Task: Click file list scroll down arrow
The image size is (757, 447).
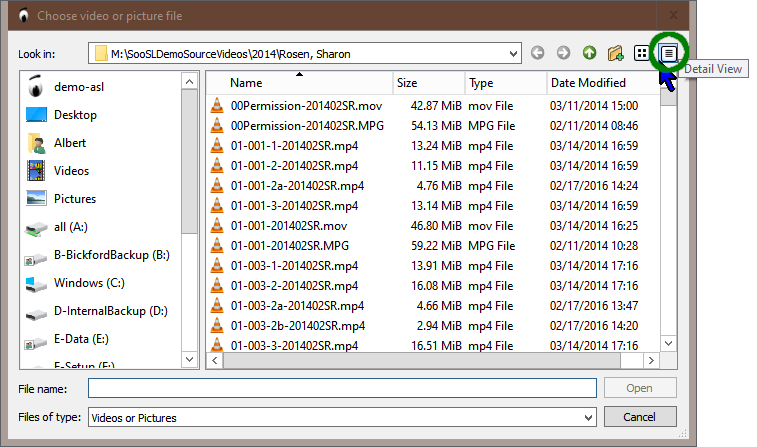Action: click(669, 344)
